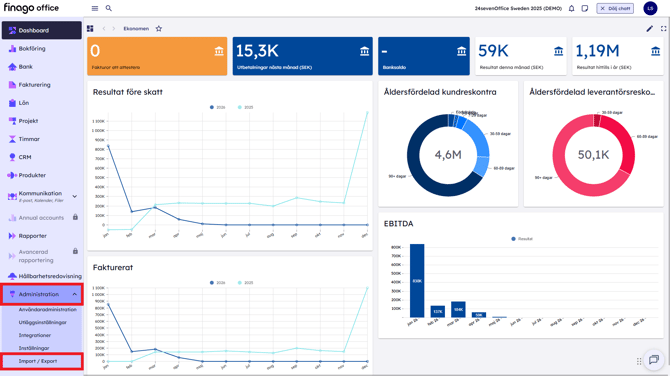Open the 15,3K Utbetalningar card
The width and height of the screenshot is (670, 376).
coord(303,56)
